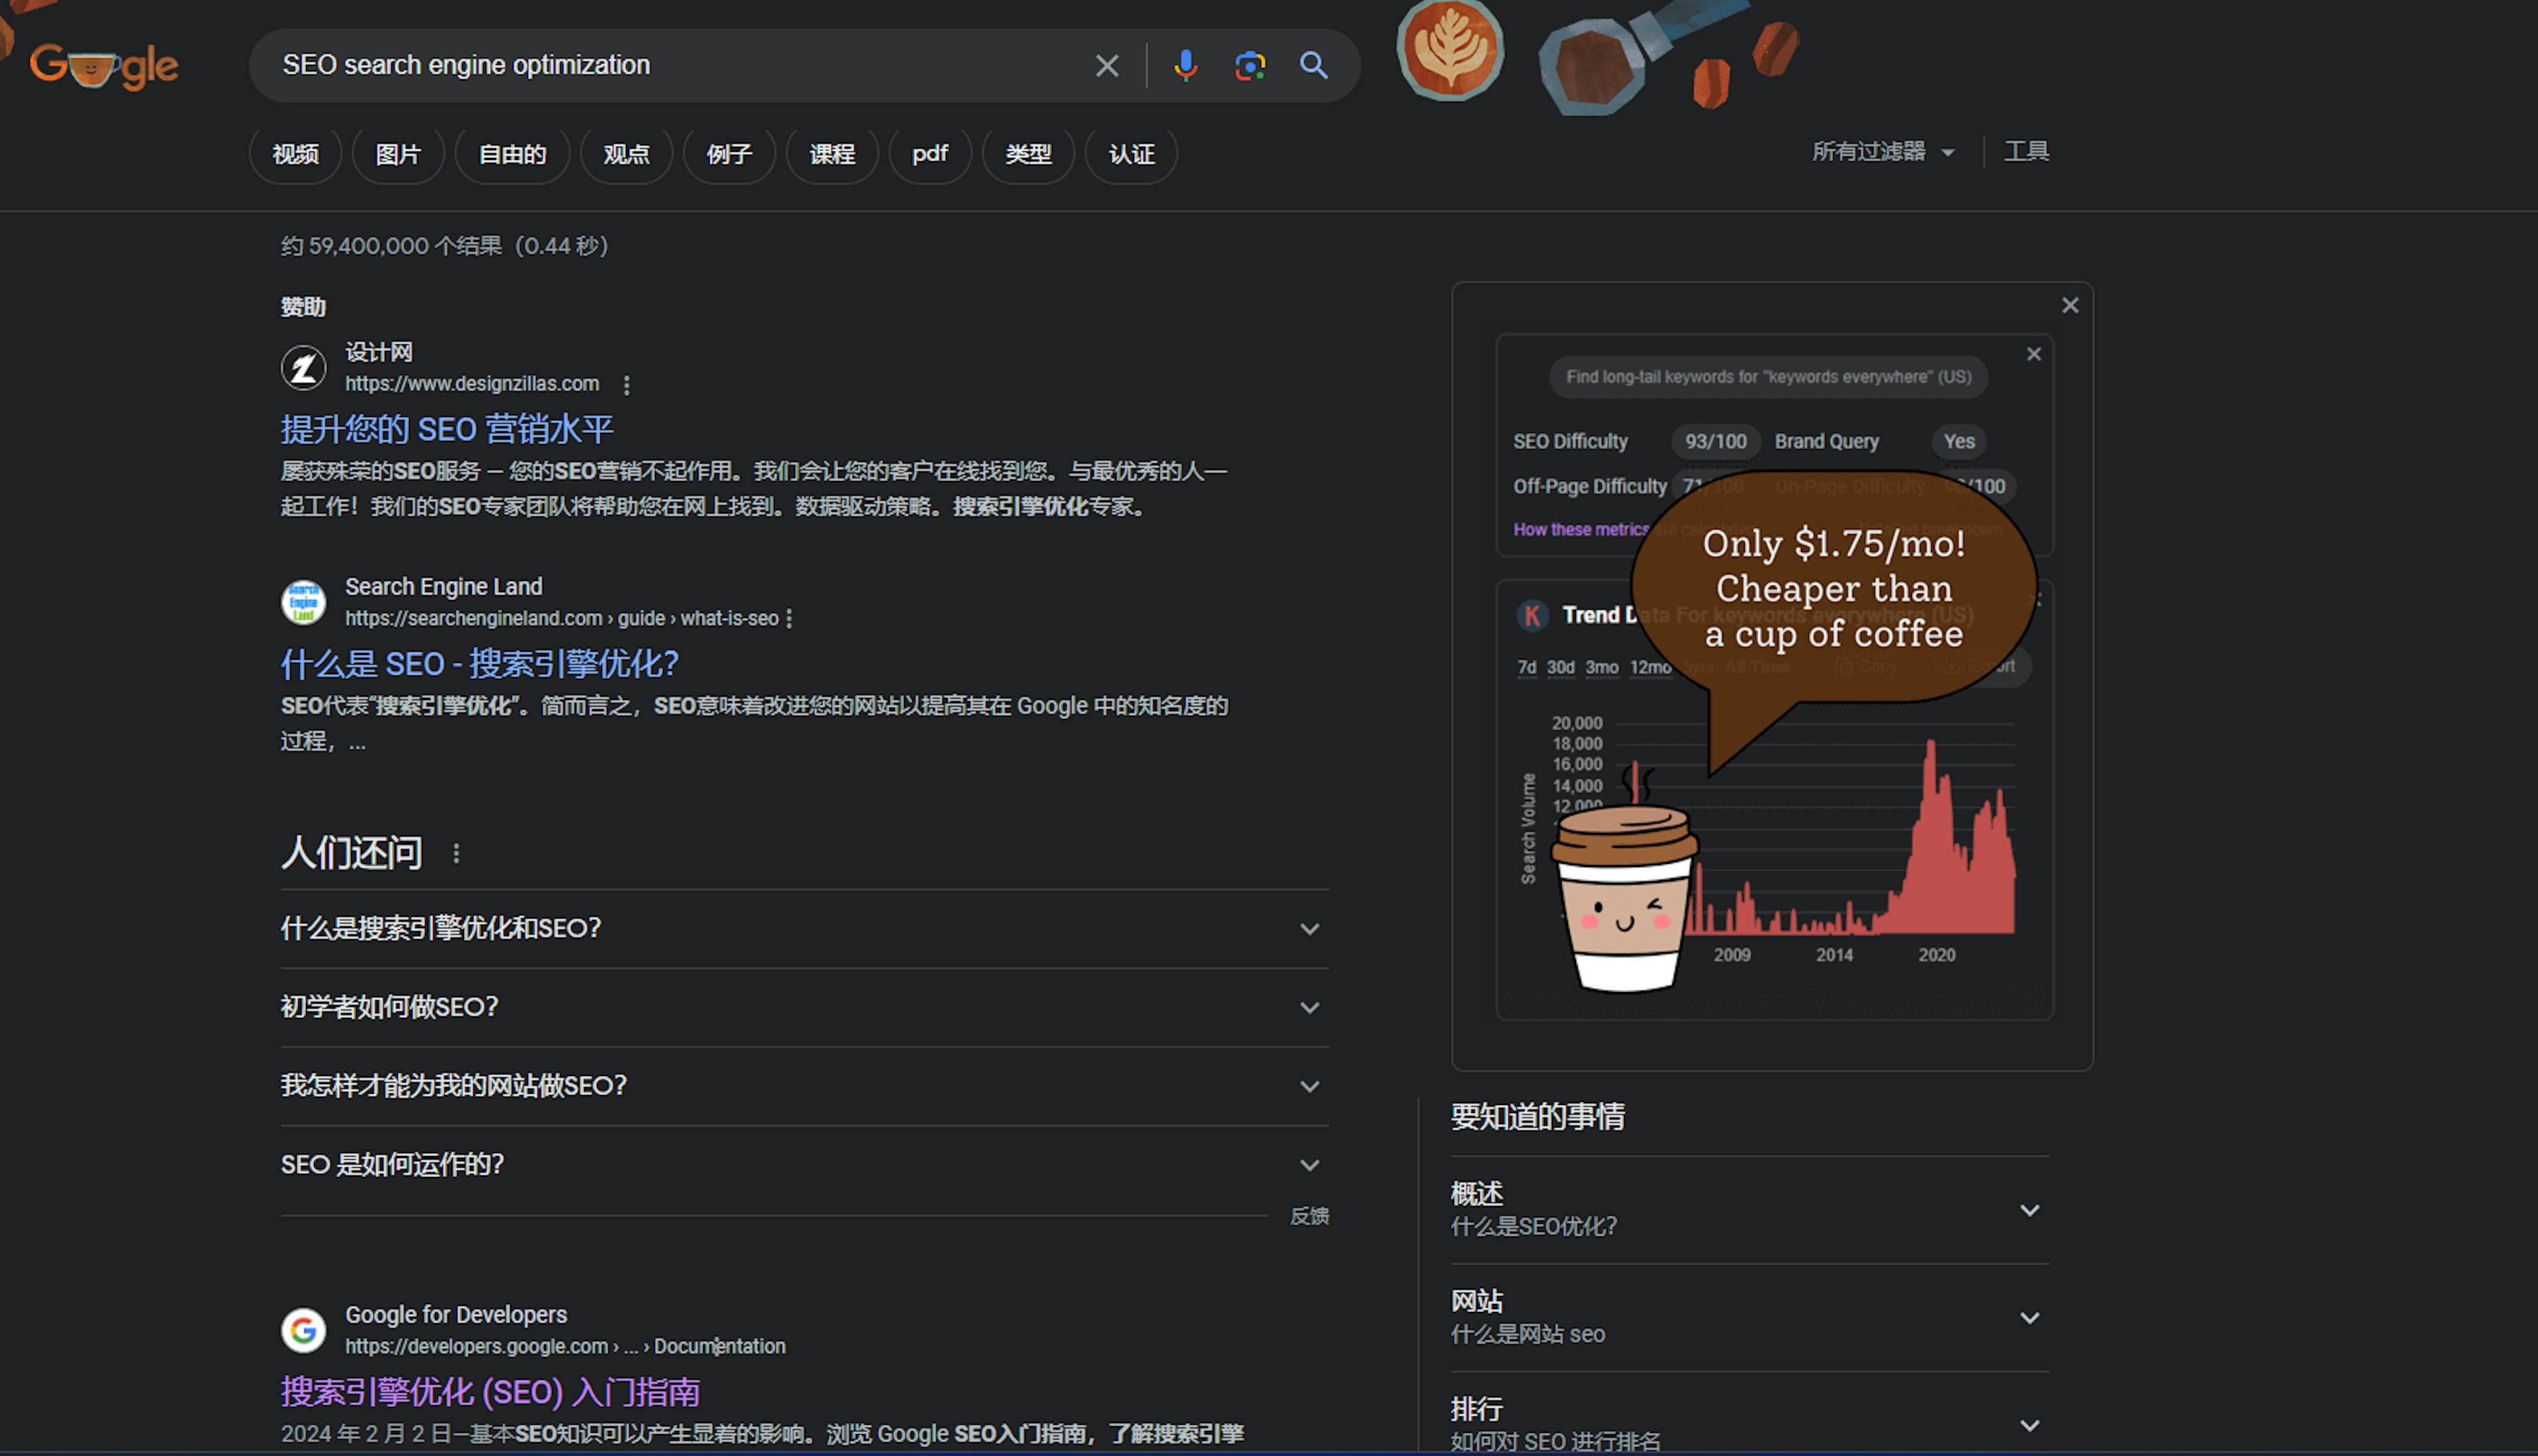Select the 观点 filter chip
2538x1456 pixels.
click(x=626, y=154)
